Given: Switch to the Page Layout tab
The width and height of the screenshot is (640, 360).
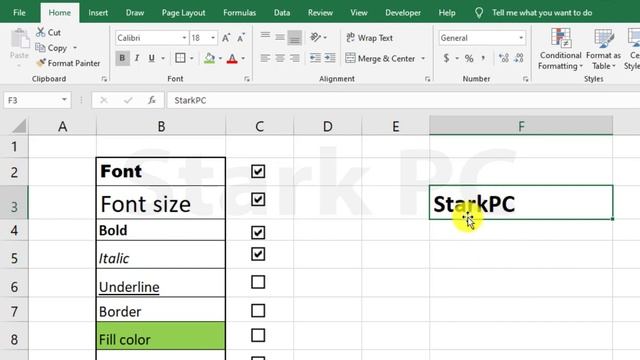Looking at the screenshot, I should tap(183, 13).
